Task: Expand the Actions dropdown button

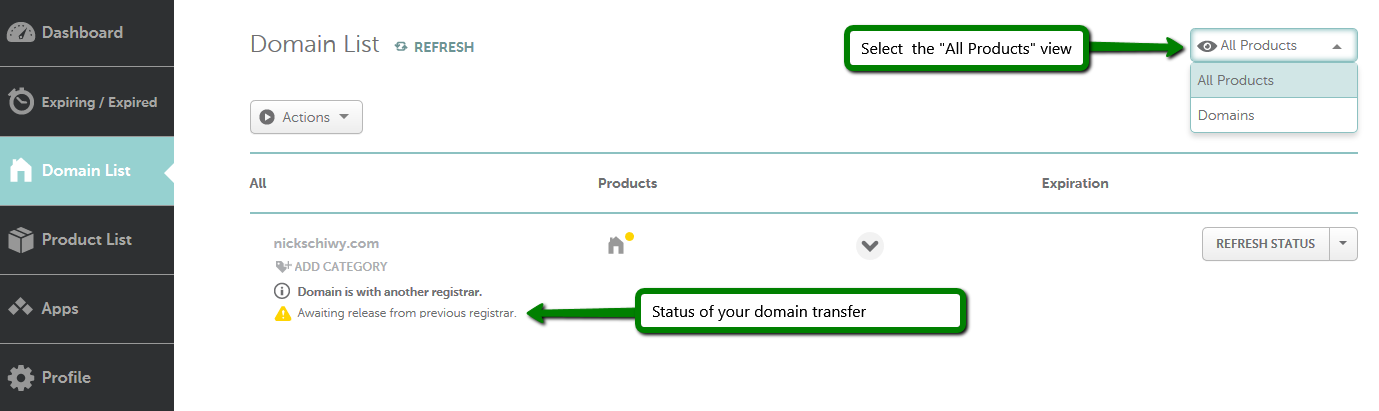Action: pos(306,117)
